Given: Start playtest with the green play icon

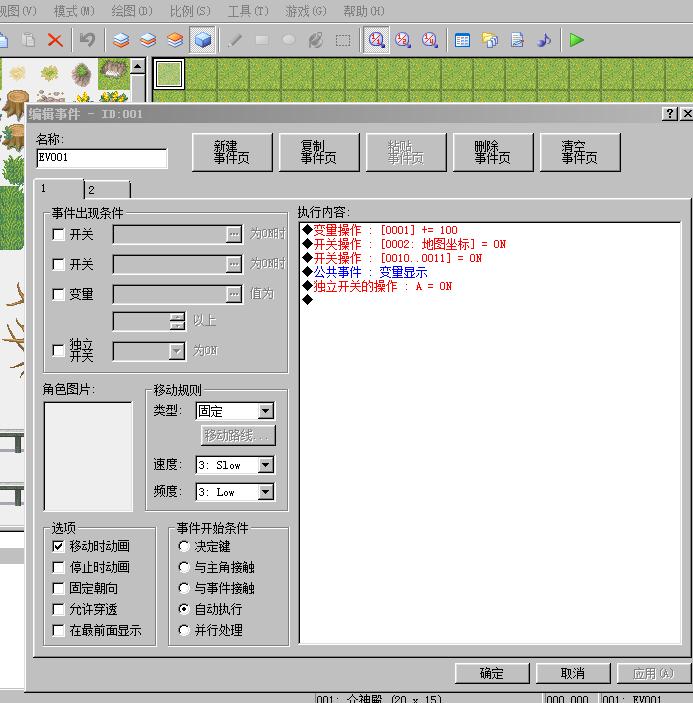Looking at the screenshot, I should (x=576, y=40).
